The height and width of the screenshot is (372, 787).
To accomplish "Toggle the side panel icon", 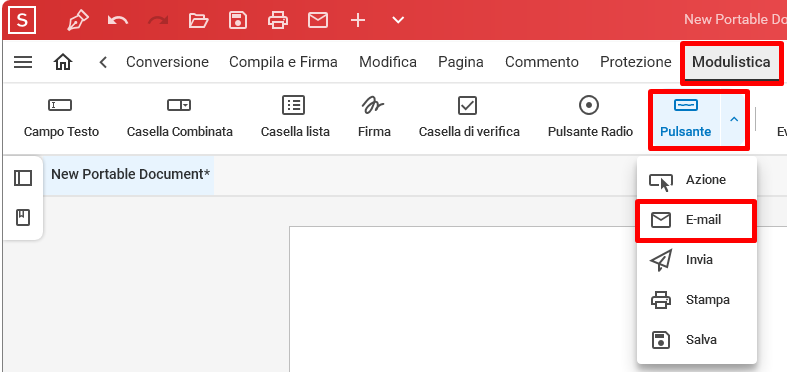I will tap(23, 178).
